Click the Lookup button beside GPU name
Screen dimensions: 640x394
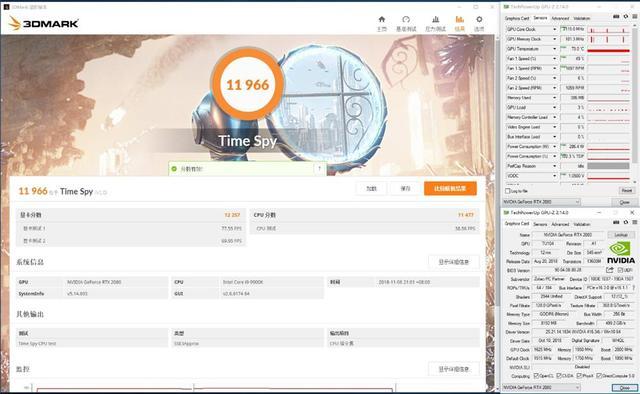(621, 235)
